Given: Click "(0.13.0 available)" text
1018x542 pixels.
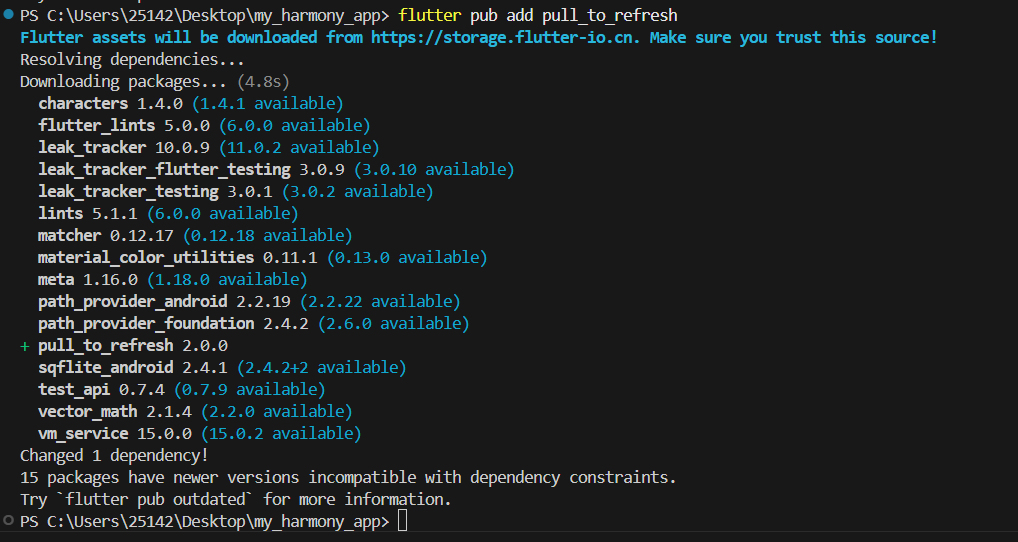Looking at the screenshot, I should (407, 258).
